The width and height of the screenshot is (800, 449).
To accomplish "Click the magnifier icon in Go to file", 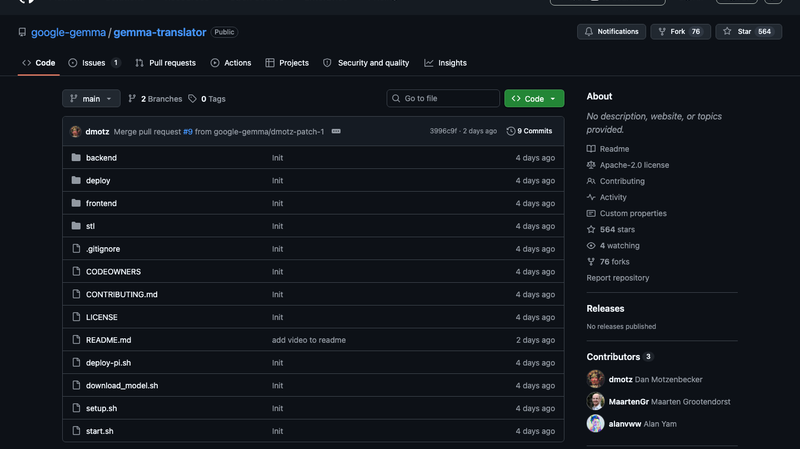I will (396, 98).
